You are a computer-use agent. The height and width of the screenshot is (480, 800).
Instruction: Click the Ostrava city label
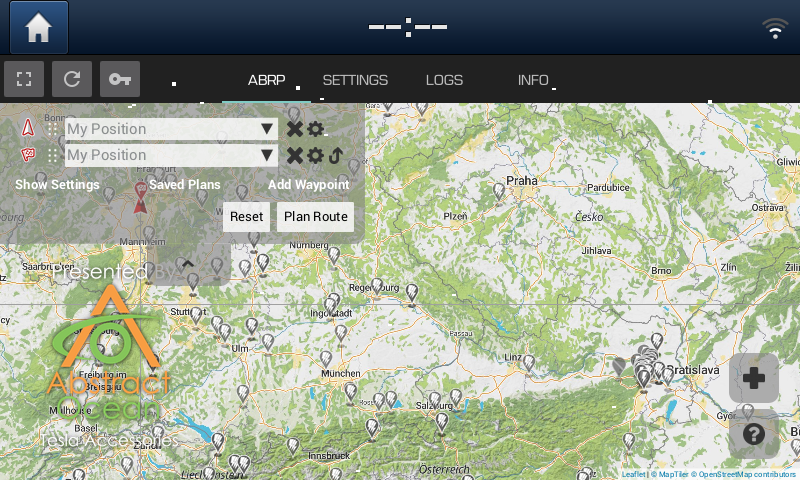[x=767, y=208]
